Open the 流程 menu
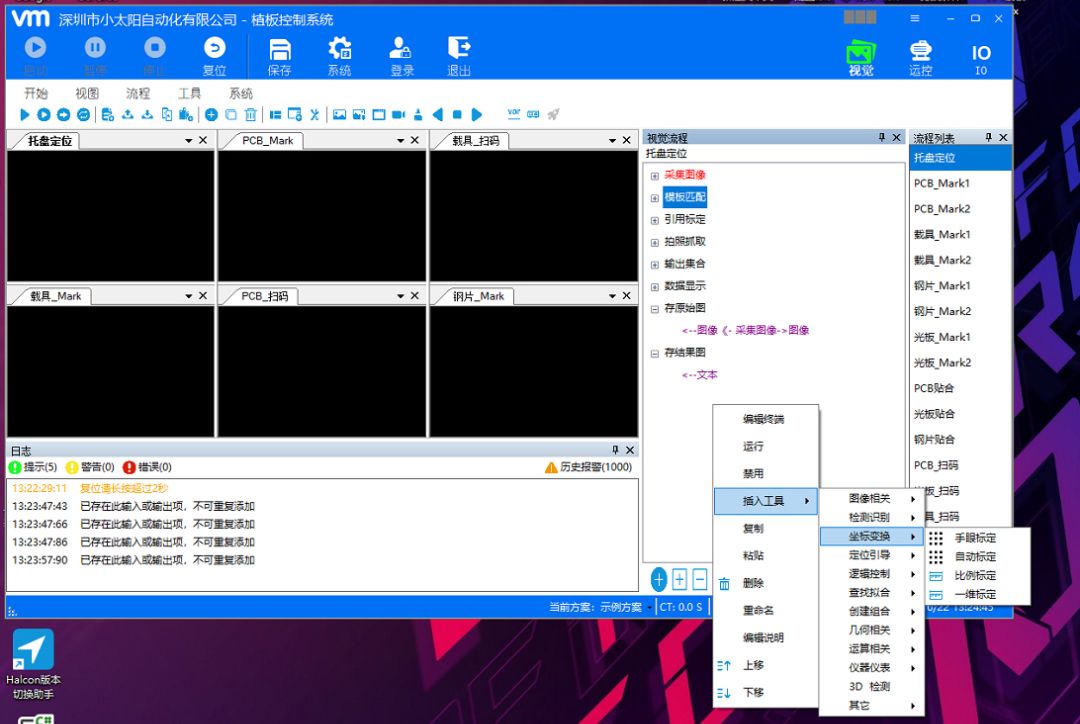This screenshot has width=1080, height=724. pos(138,94)
